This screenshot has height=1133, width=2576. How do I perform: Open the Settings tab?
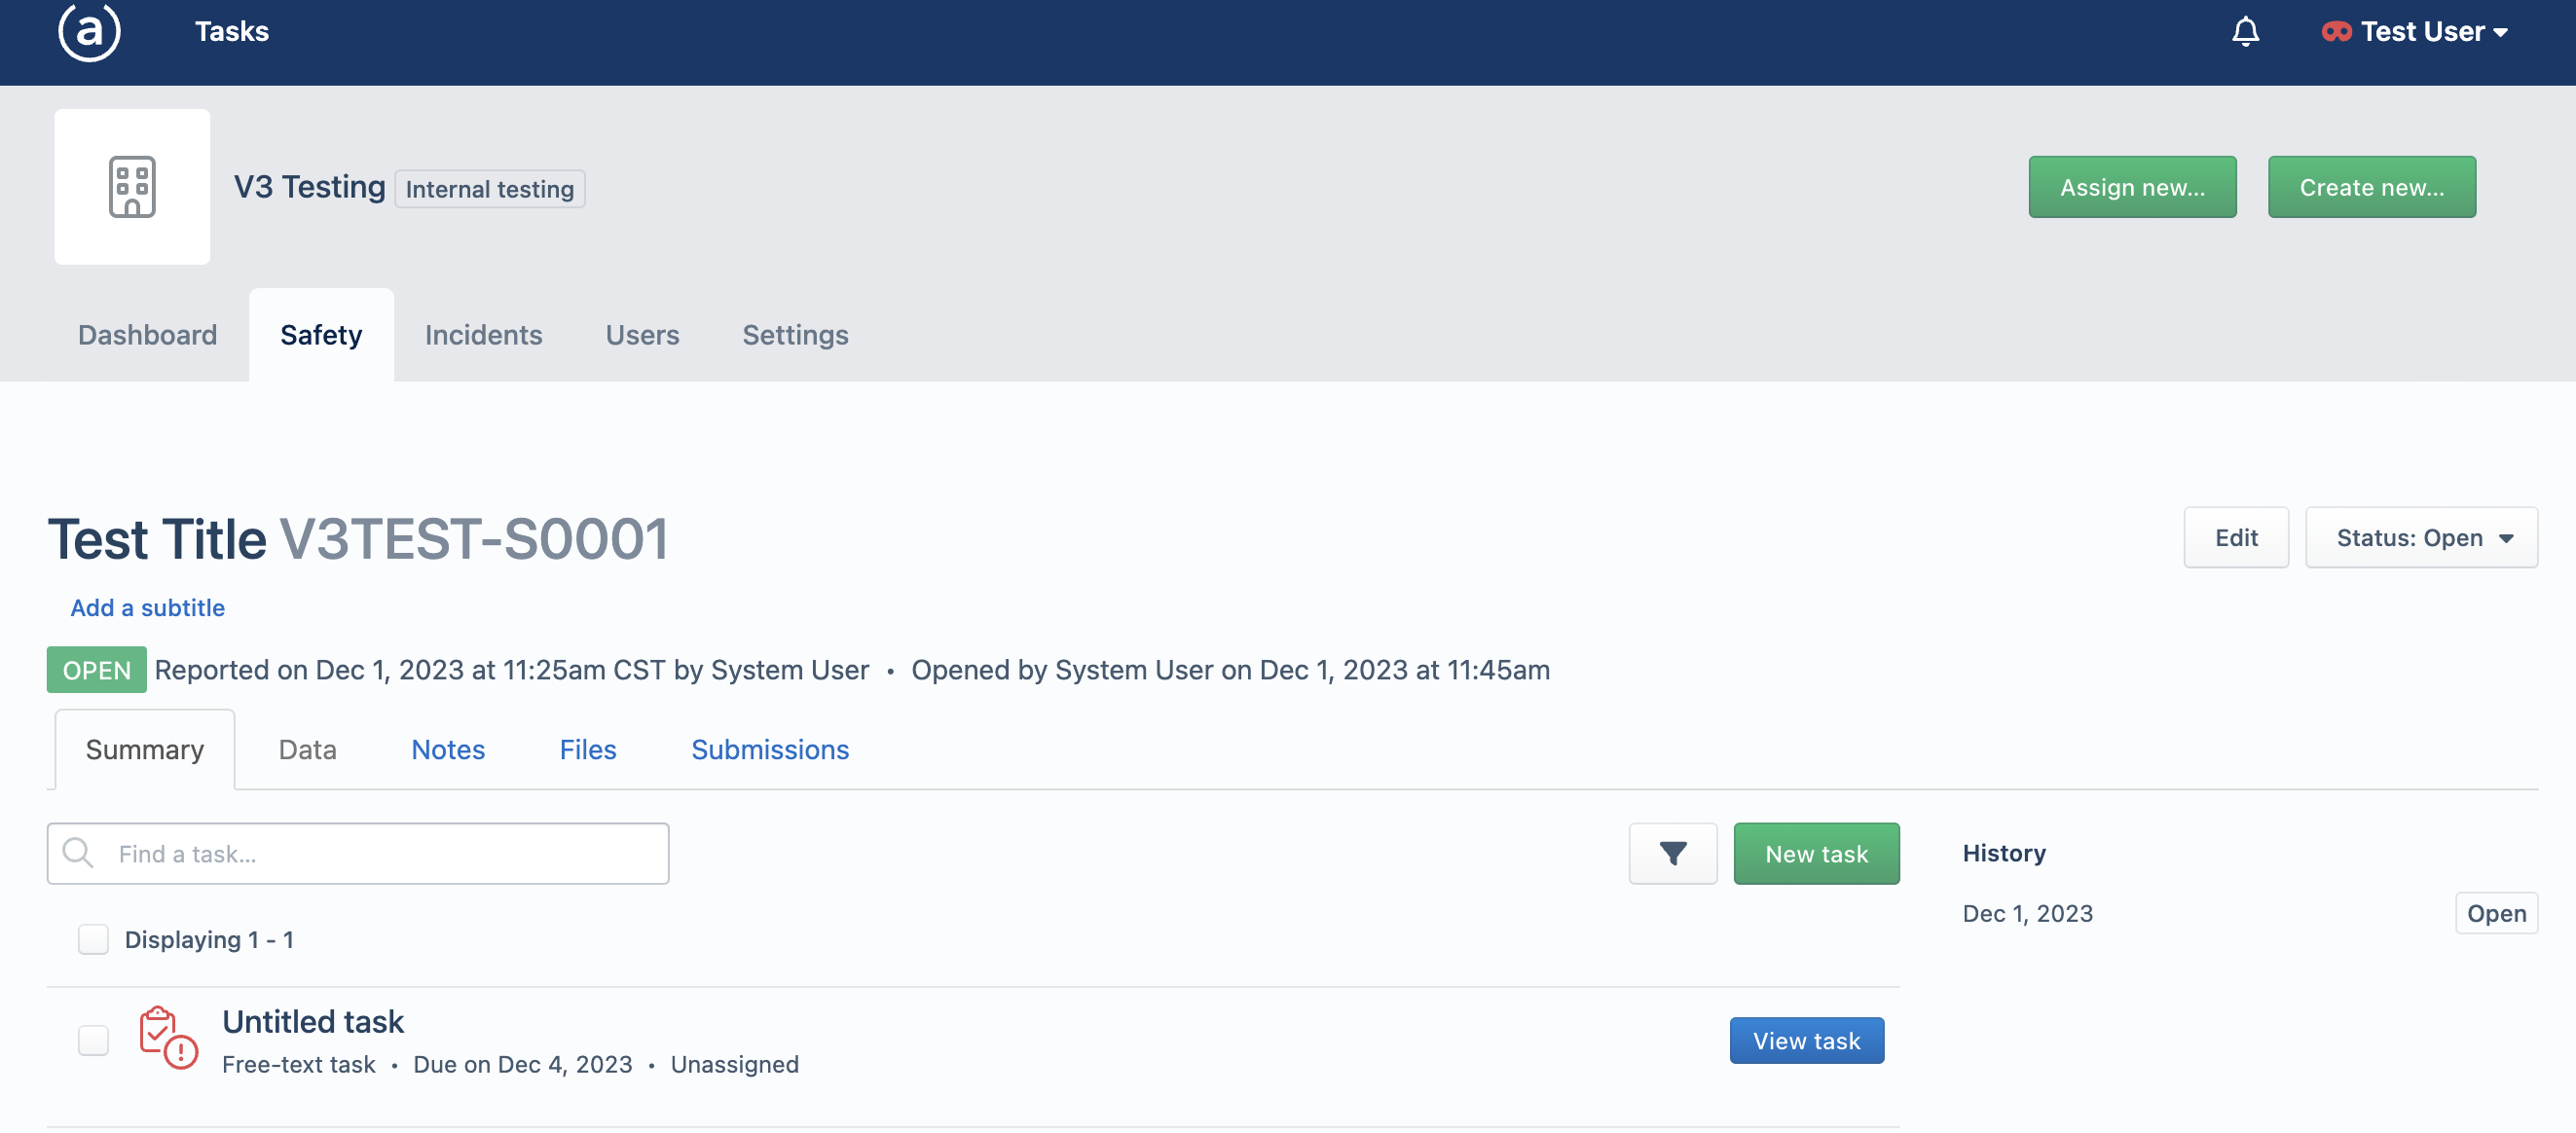(x=795, y=335)
